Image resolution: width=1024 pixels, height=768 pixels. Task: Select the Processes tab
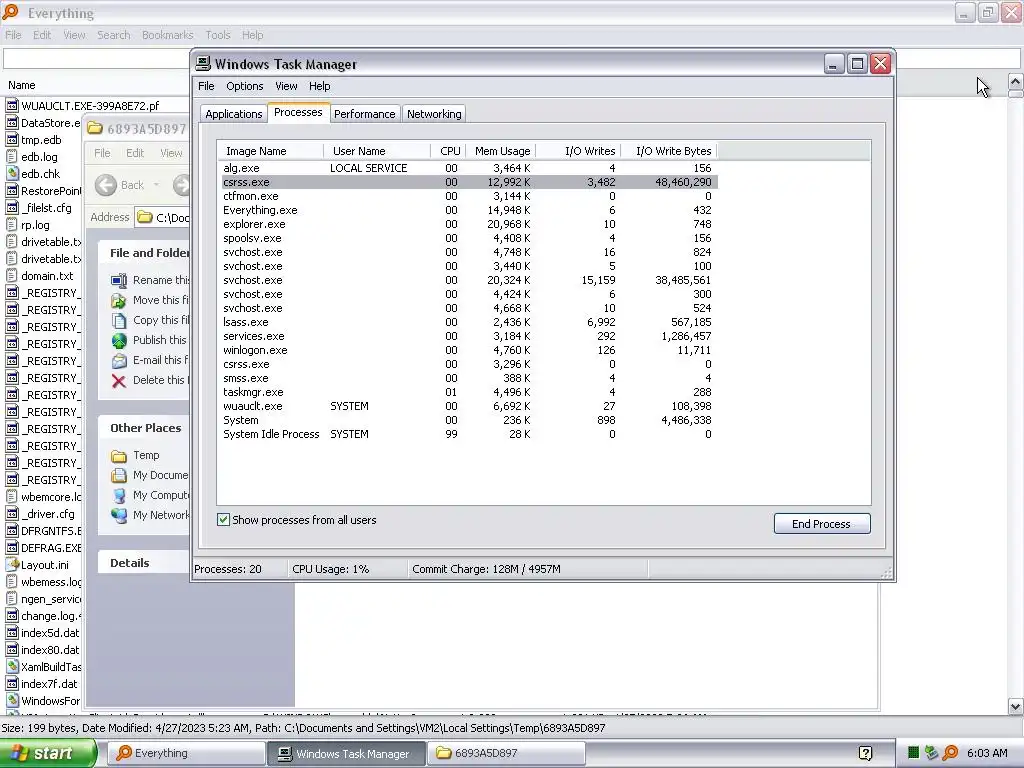tap(298, 112)
